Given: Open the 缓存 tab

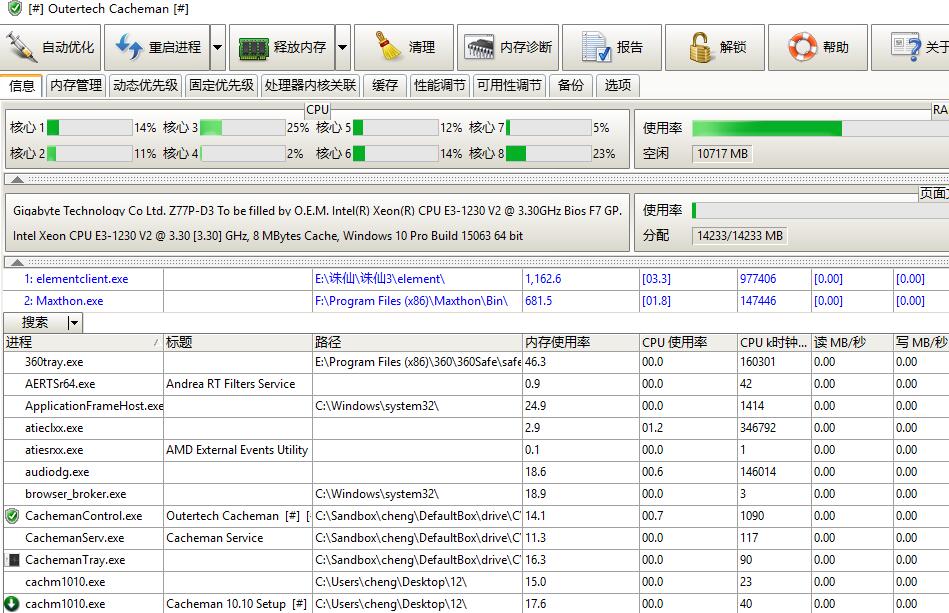Looking at the screenshot, I should coord(385,85).
